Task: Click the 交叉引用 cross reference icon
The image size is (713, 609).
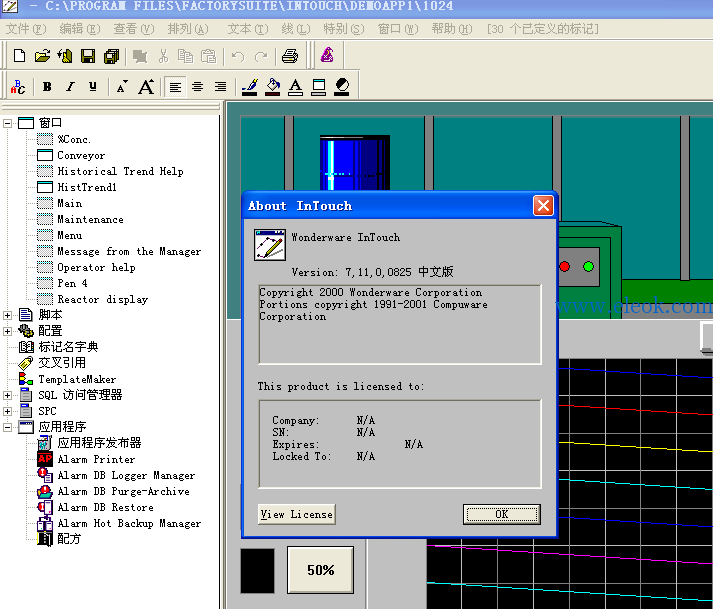Action: (x=26, y=363)
